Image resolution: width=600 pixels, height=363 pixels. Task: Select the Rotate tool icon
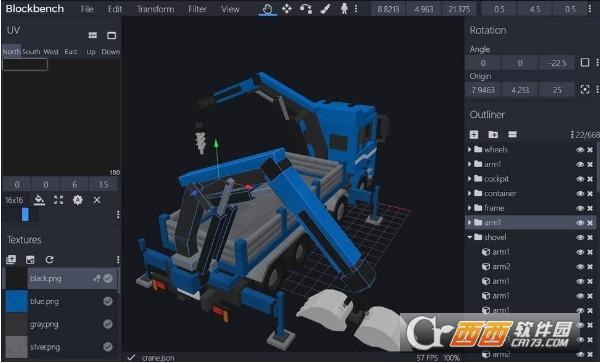pos(306,9)
